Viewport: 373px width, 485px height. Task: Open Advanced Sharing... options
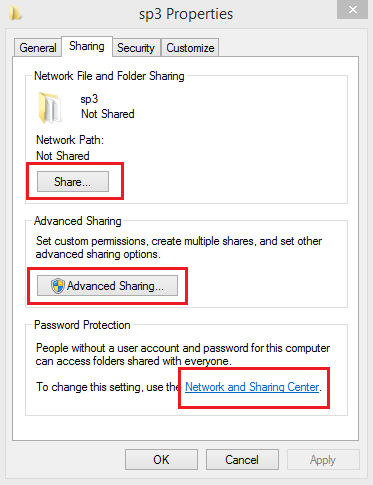[x=107, y=286]
